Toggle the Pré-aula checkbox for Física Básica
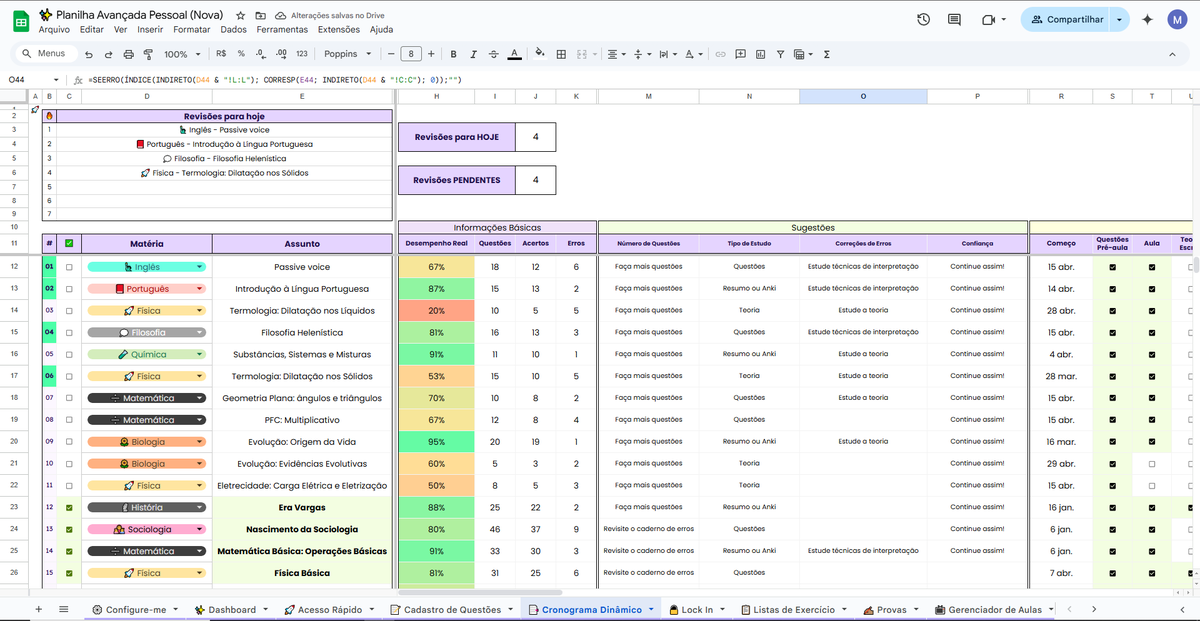Image resolution: width=1200 pixels, height=621 pixels. point(1113,572)
